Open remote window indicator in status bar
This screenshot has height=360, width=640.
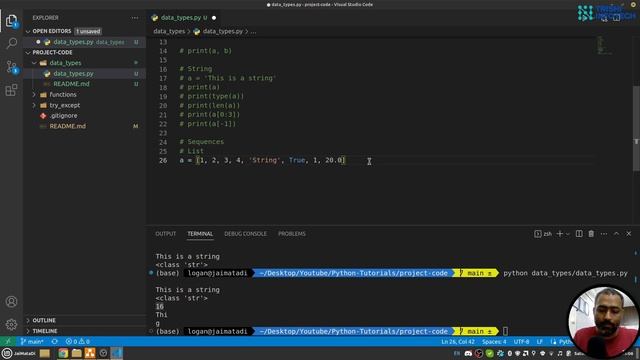coord(8,341)
